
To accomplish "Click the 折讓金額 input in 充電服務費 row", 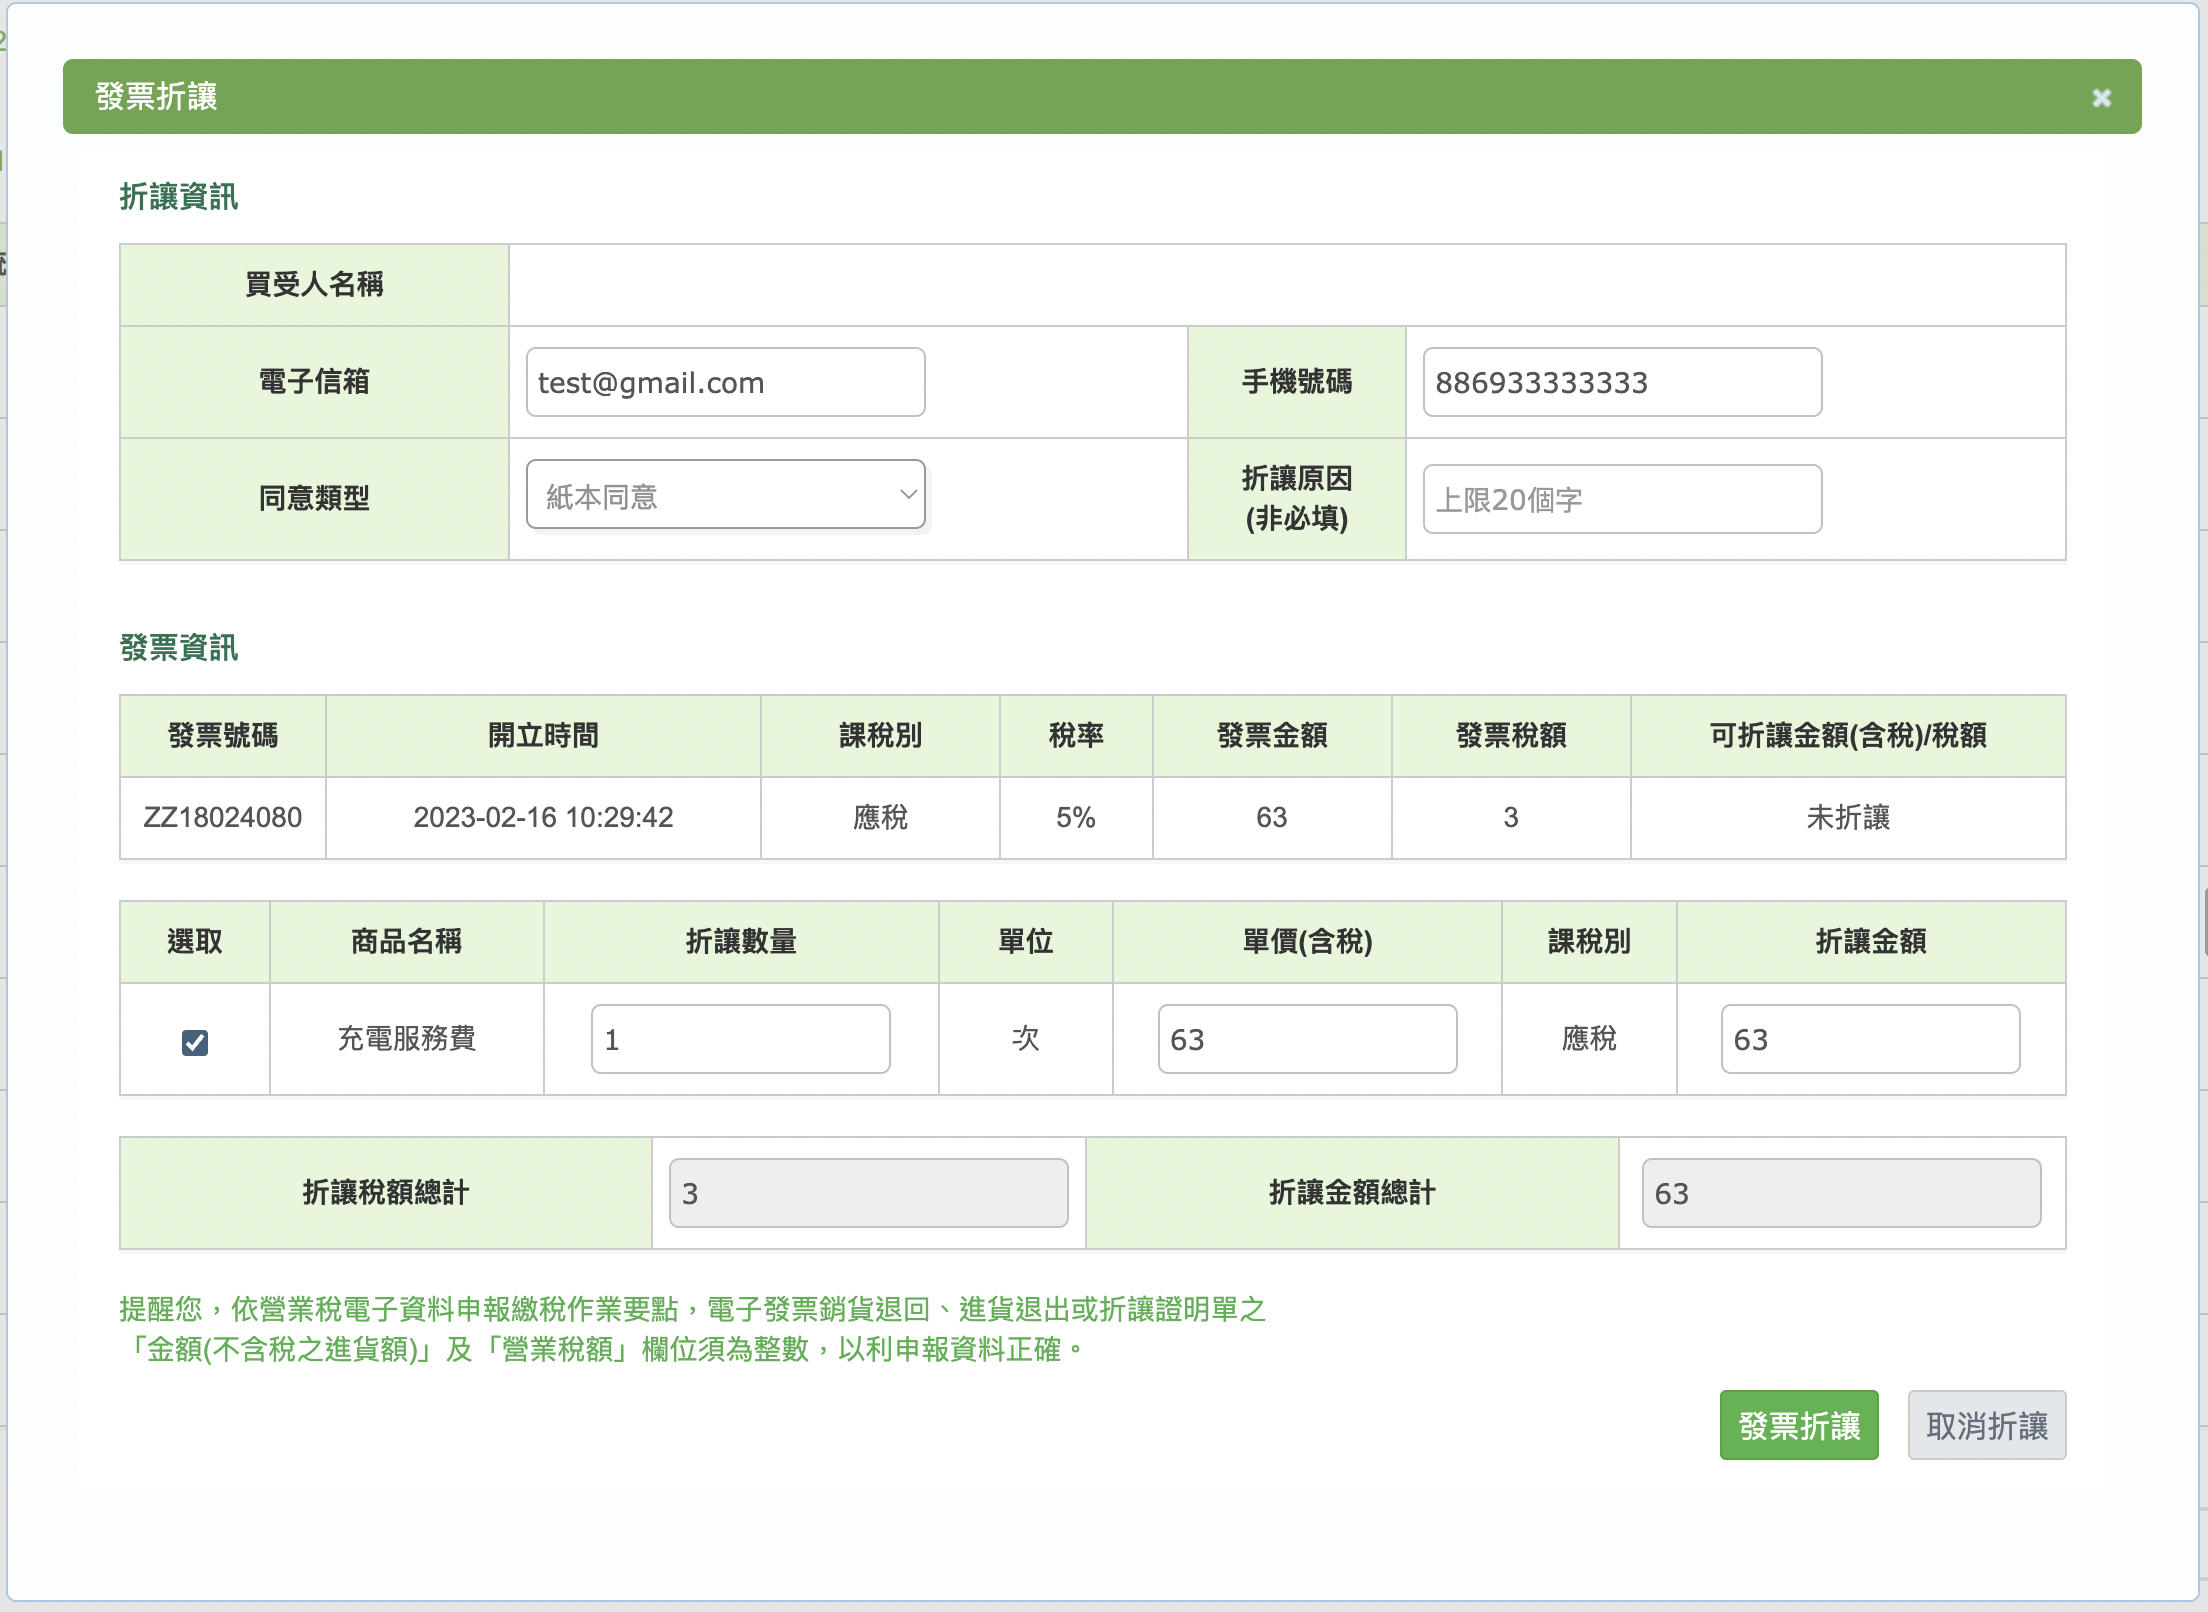I will click(1870, 1039).
